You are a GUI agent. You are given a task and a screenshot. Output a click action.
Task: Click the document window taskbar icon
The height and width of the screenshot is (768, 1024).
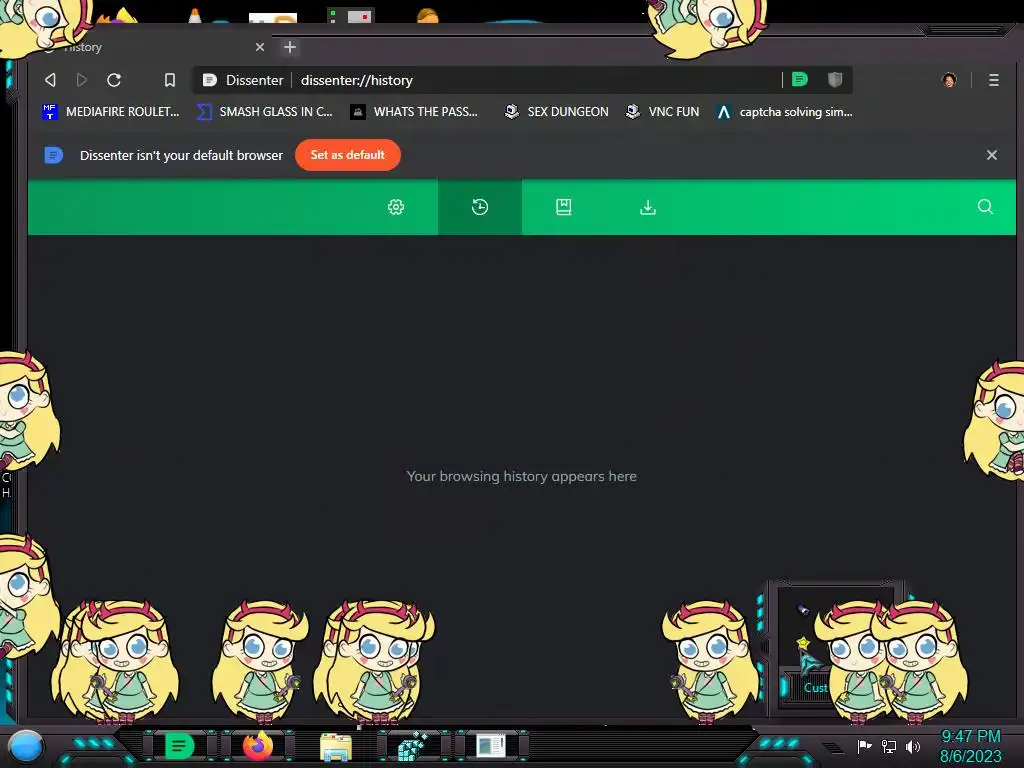pyautogui.click(x=490, y=746)
